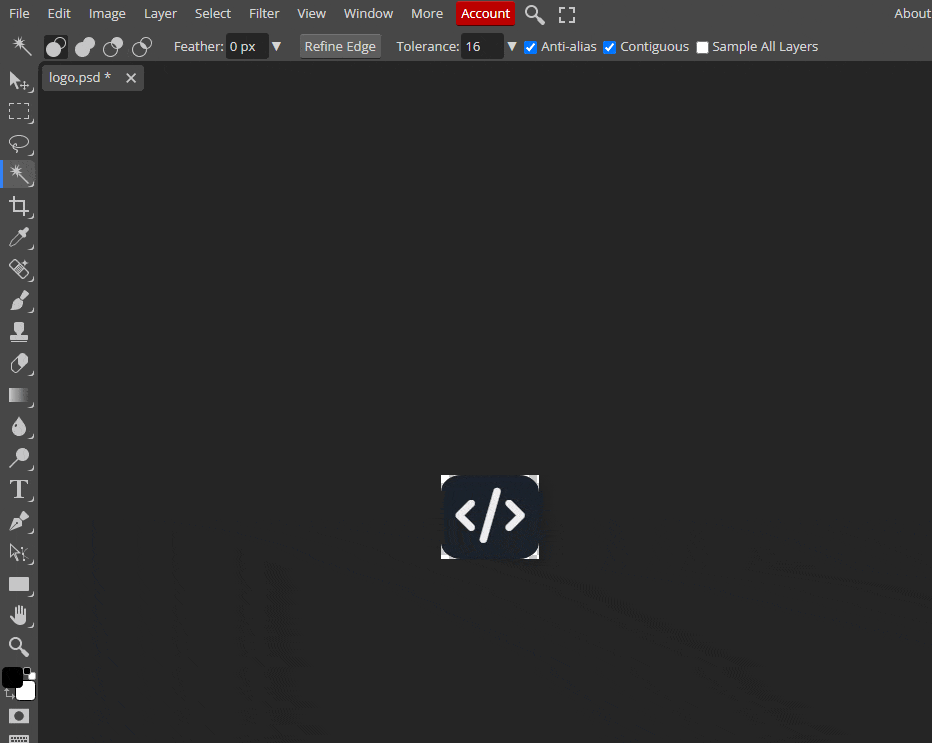Select the Hand tool
The height and width of the screenshot is (743, 932).
[x=19, y=615]
